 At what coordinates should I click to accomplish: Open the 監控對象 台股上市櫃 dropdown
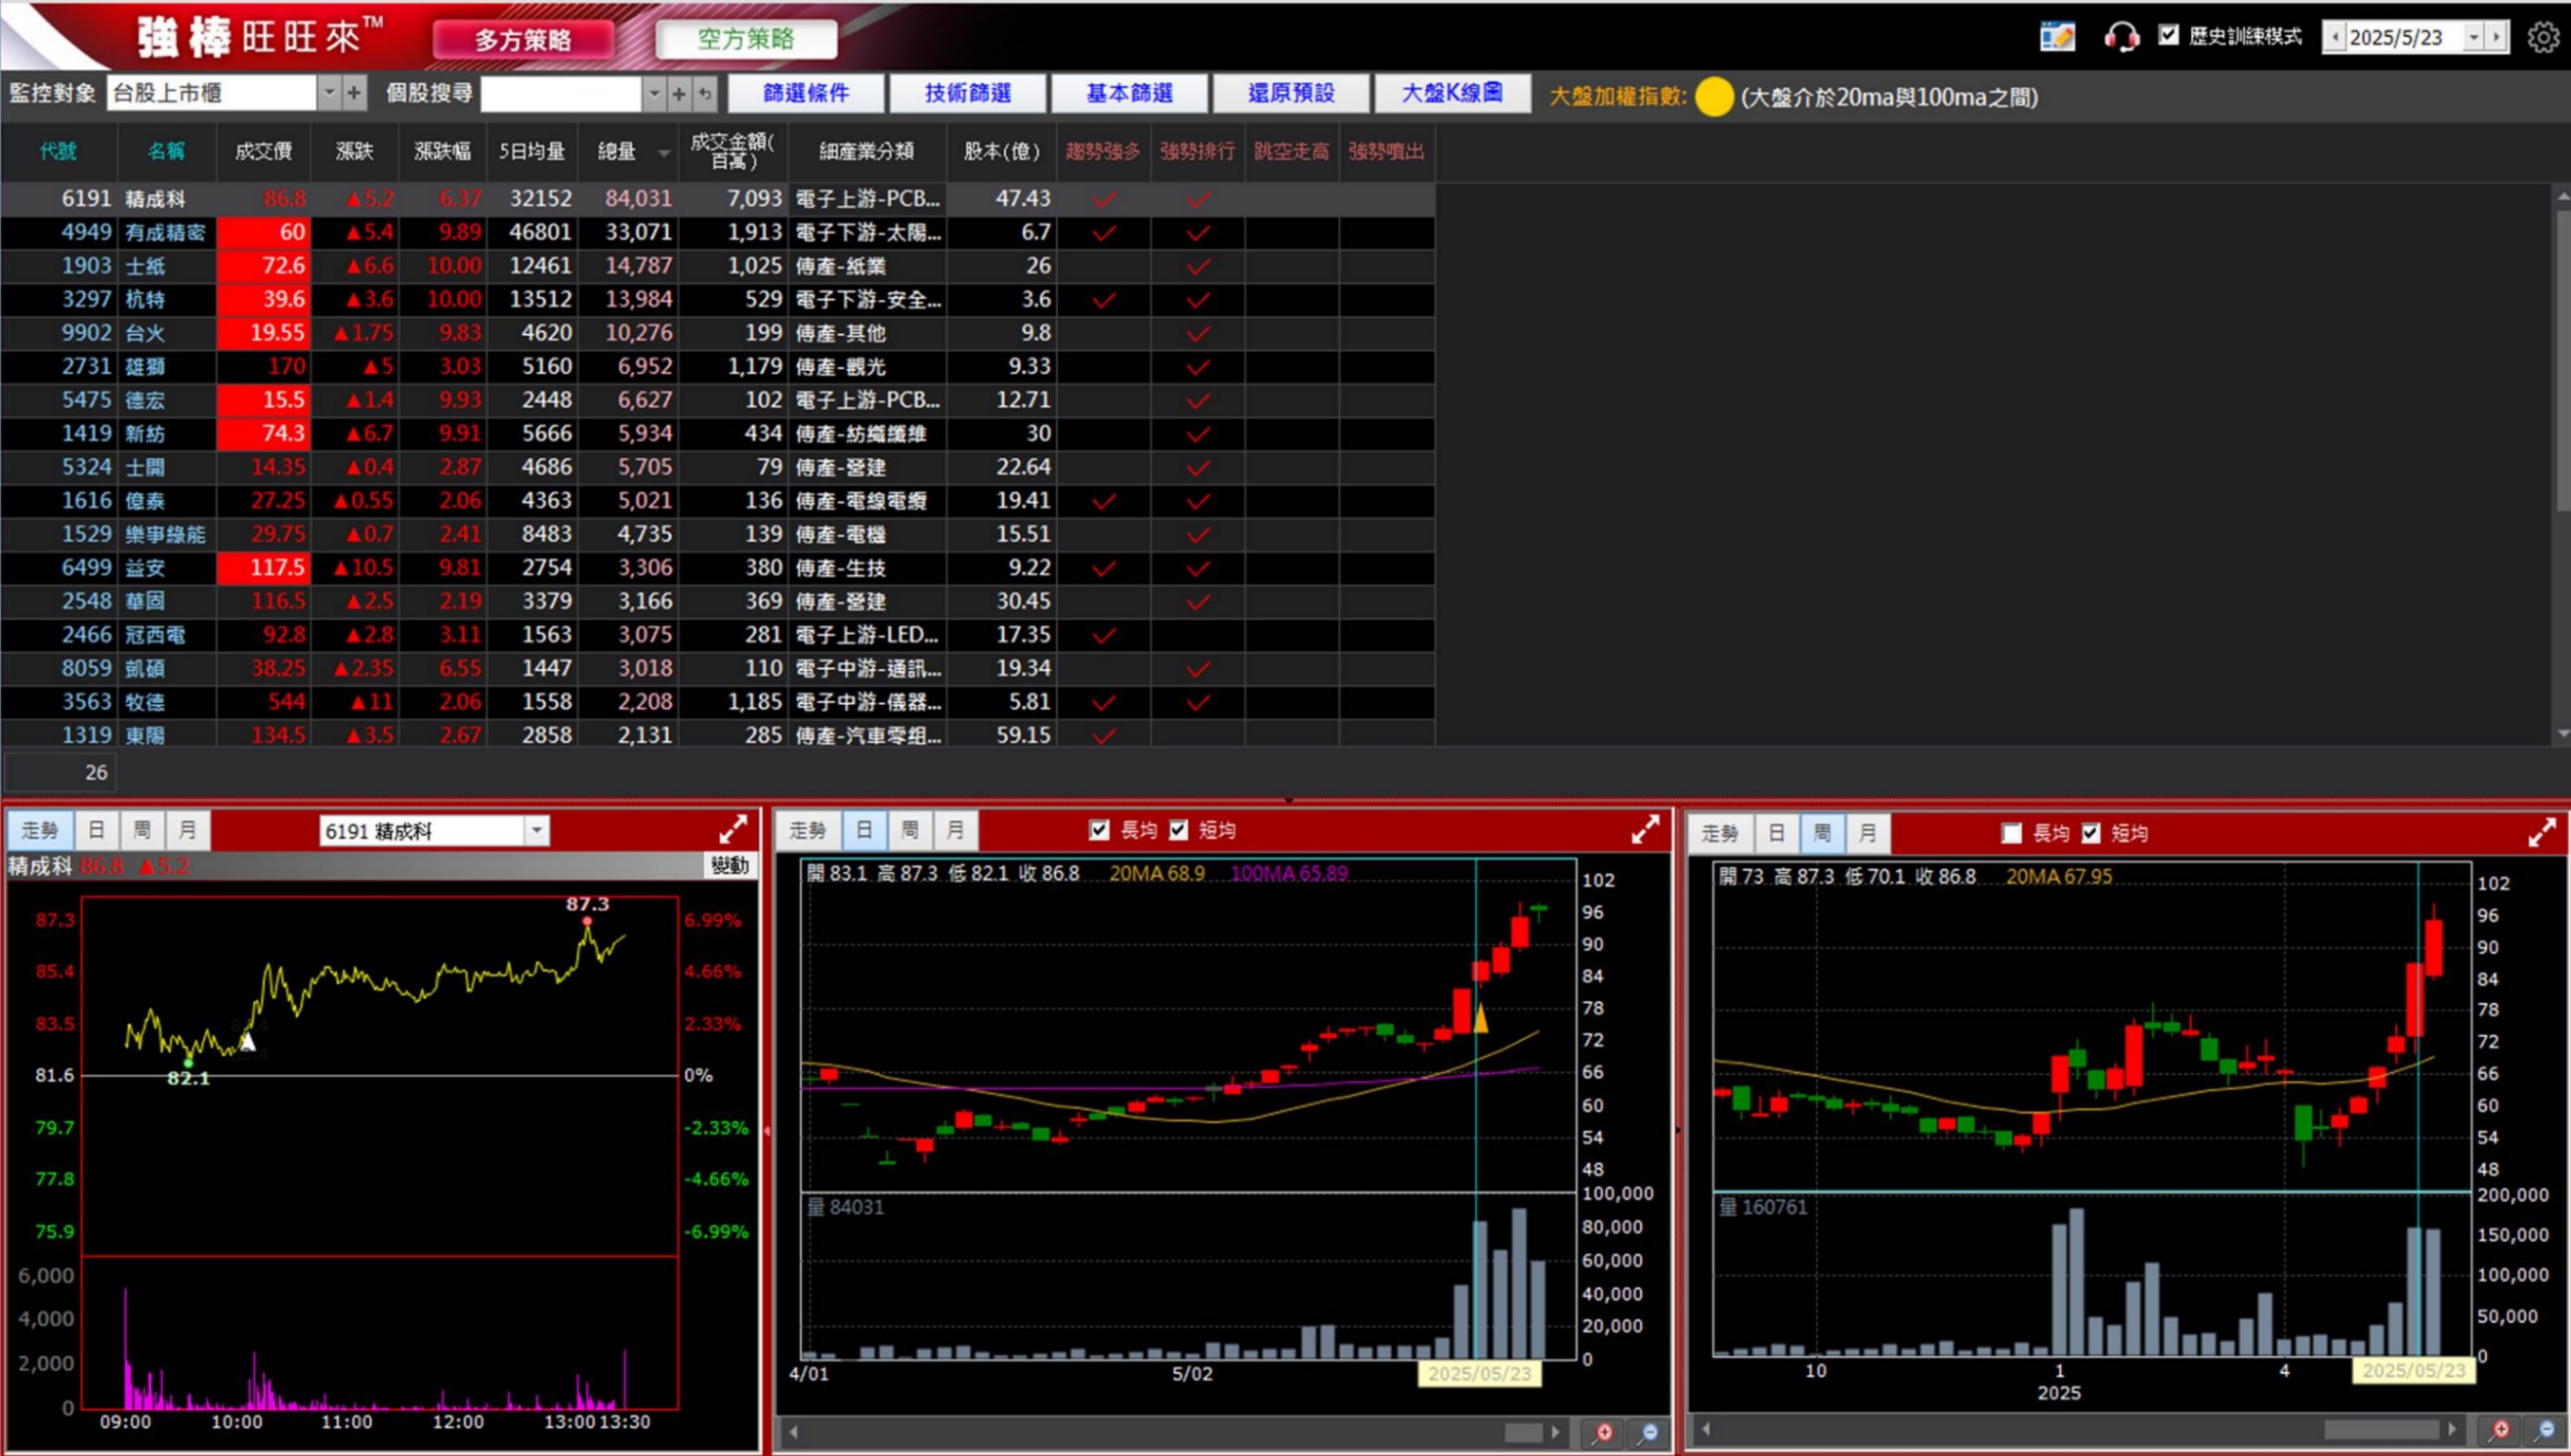[x=329, y=94]
